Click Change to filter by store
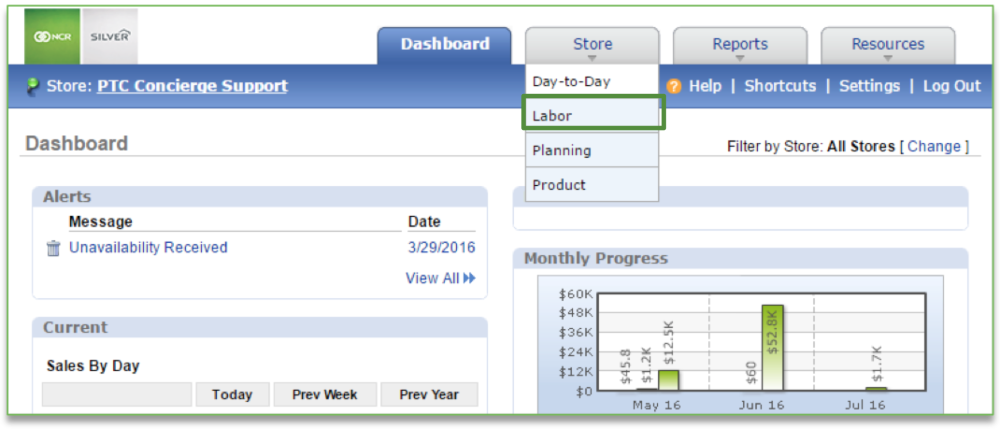The height and width of the screenshot is (429, 1000). [x=934, y=146]
